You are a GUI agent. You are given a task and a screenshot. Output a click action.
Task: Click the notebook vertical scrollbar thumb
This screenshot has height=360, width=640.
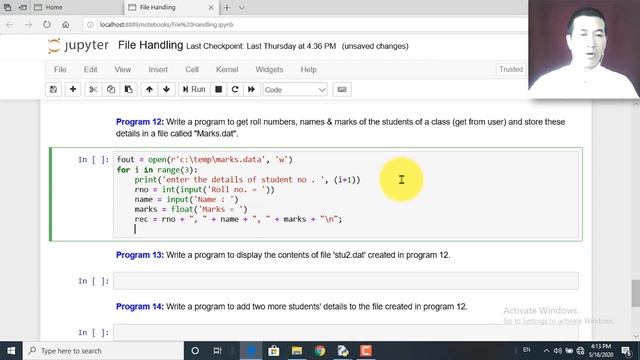pos(636,293)
